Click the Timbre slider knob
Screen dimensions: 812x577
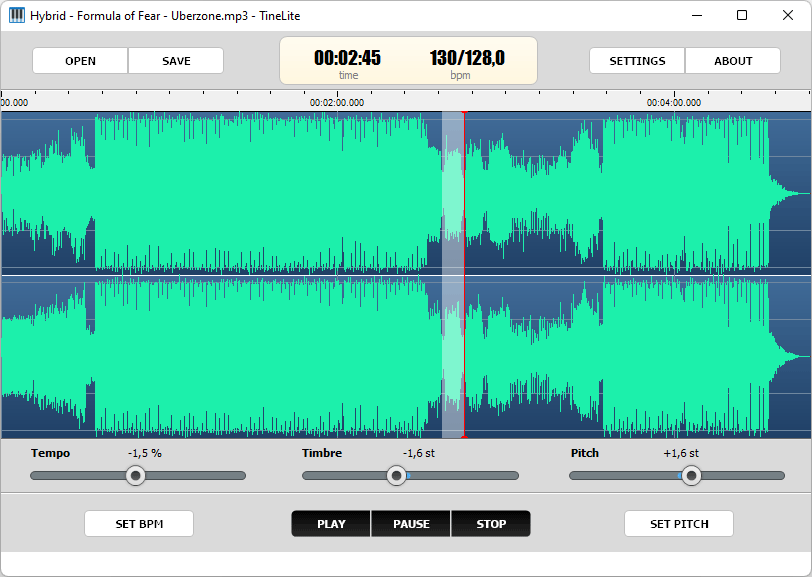click(397, 475)
